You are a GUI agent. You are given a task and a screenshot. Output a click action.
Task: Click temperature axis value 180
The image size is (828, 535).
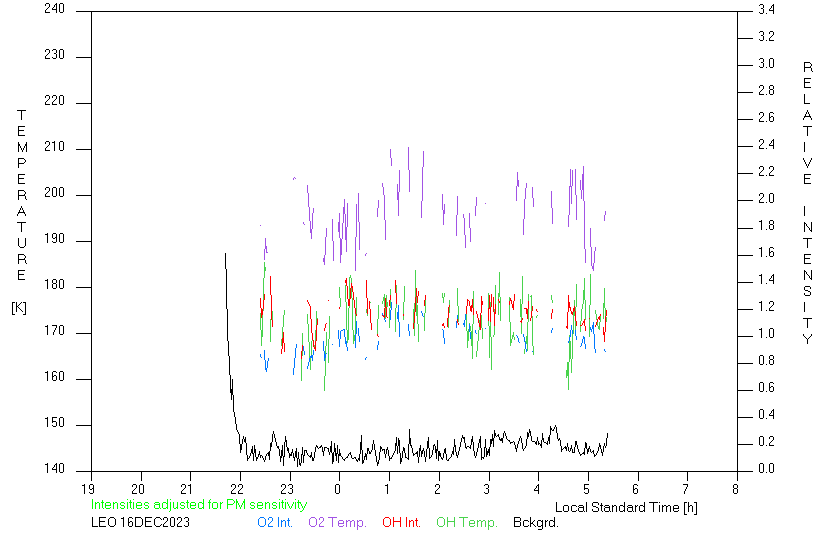point(54,285)
